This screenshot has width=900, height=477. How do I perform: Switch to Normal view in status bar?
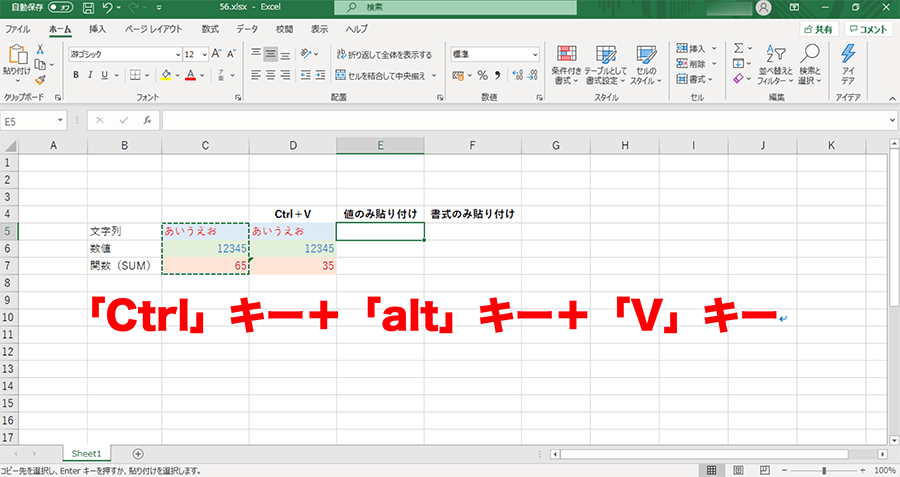tap(712, 471)
